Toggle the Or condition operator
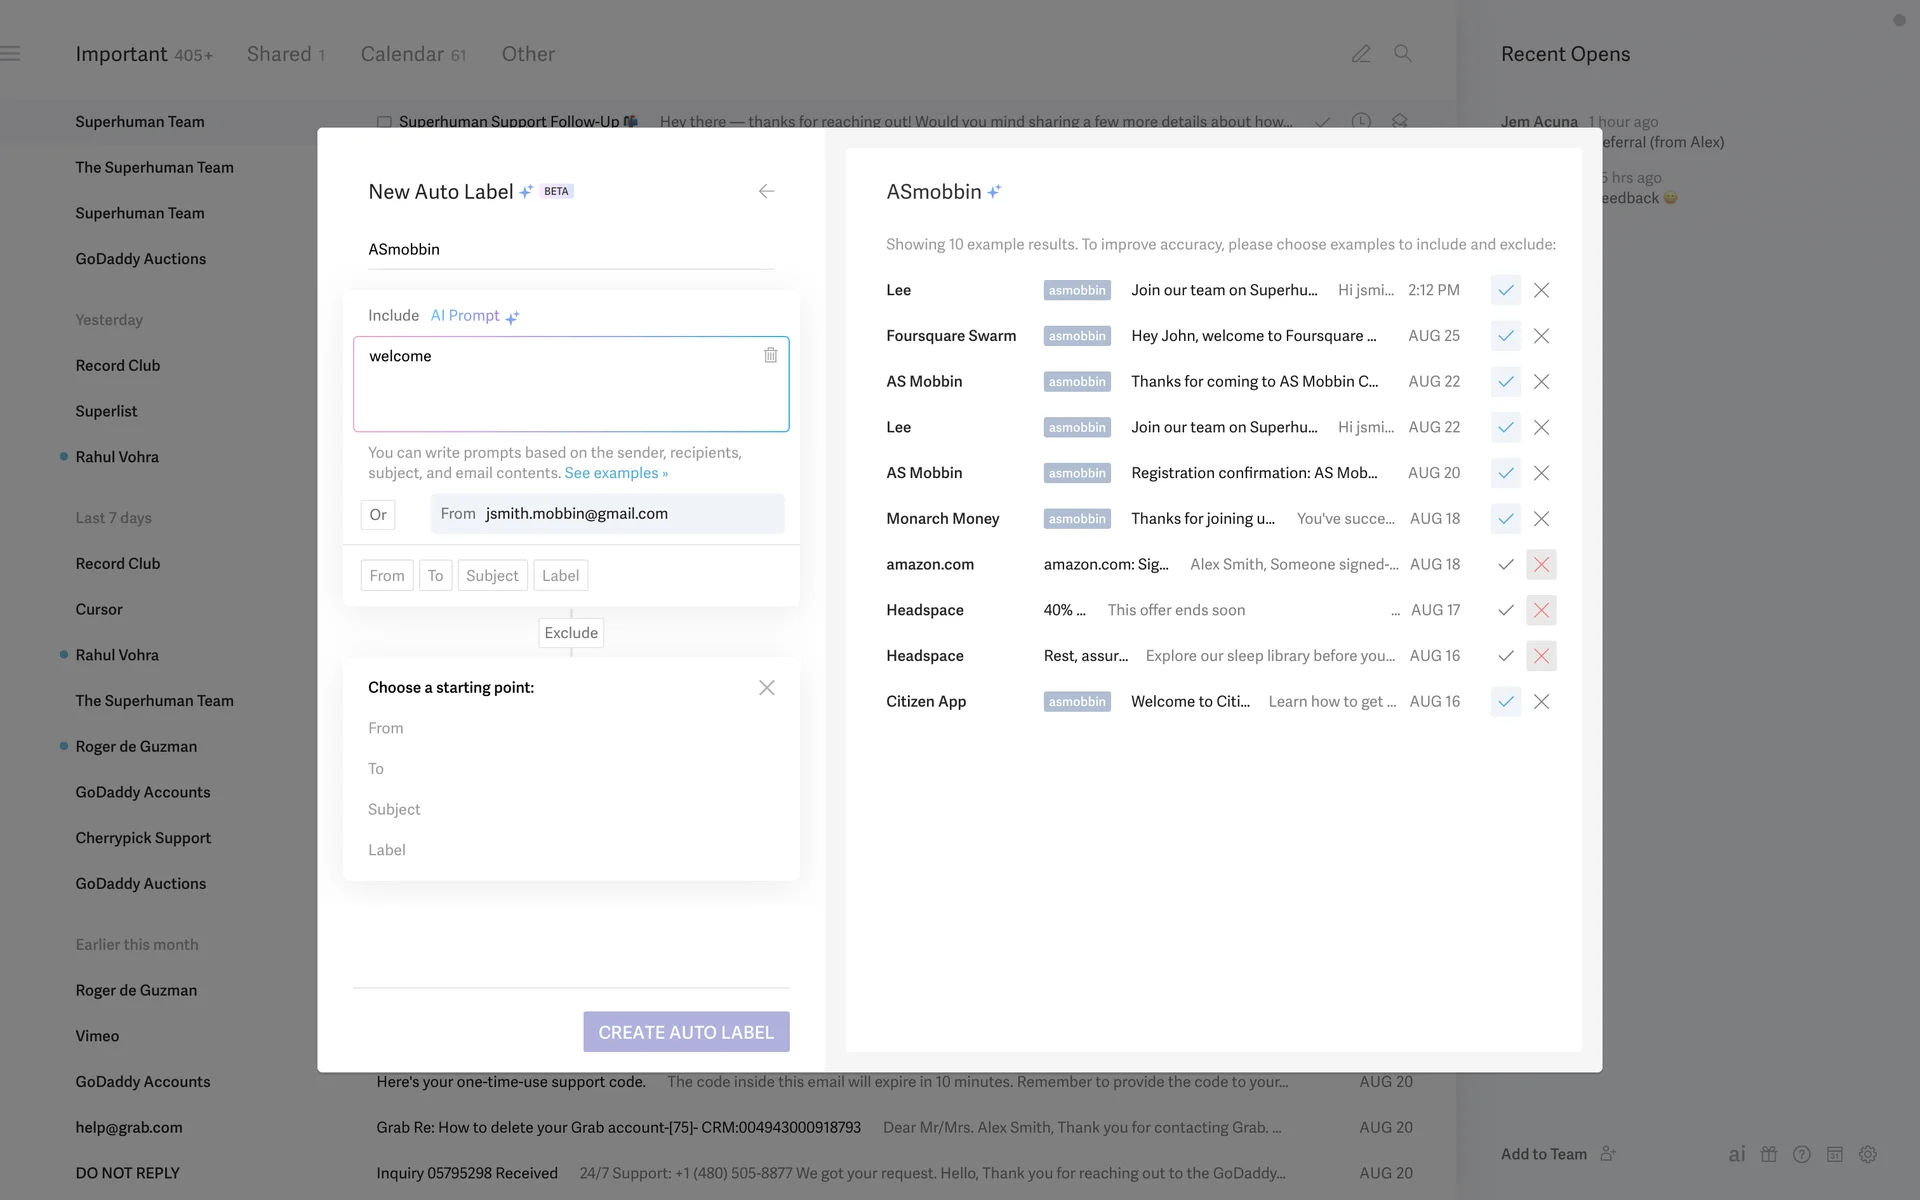This screenshot has height=1200, width=1920. 378,515
